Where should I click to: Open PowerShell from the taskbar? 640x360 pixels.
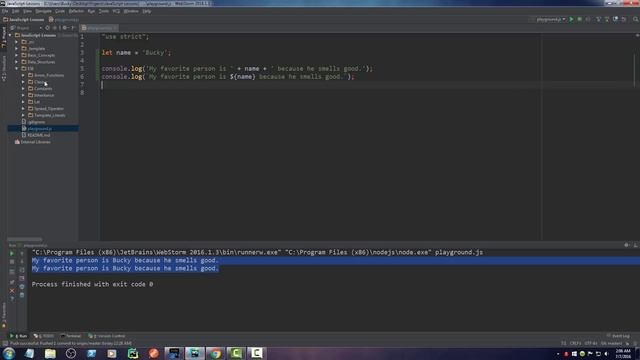(91, 353)
